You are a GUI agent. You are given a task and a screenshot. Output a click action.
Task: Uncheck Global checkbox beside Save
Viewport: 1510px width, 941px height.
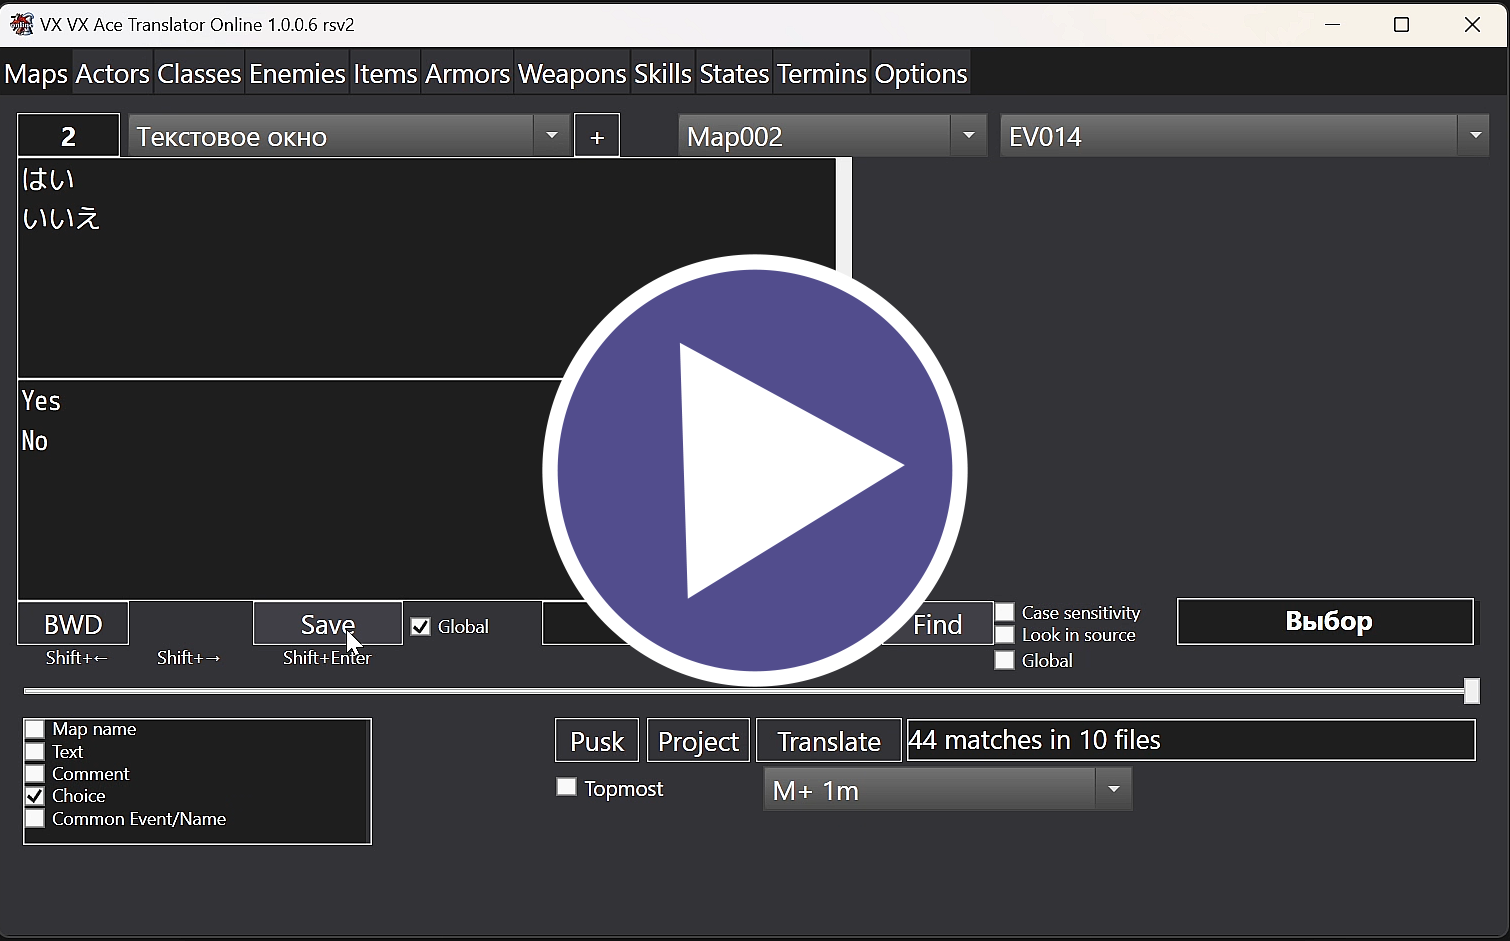pos(420,627)
